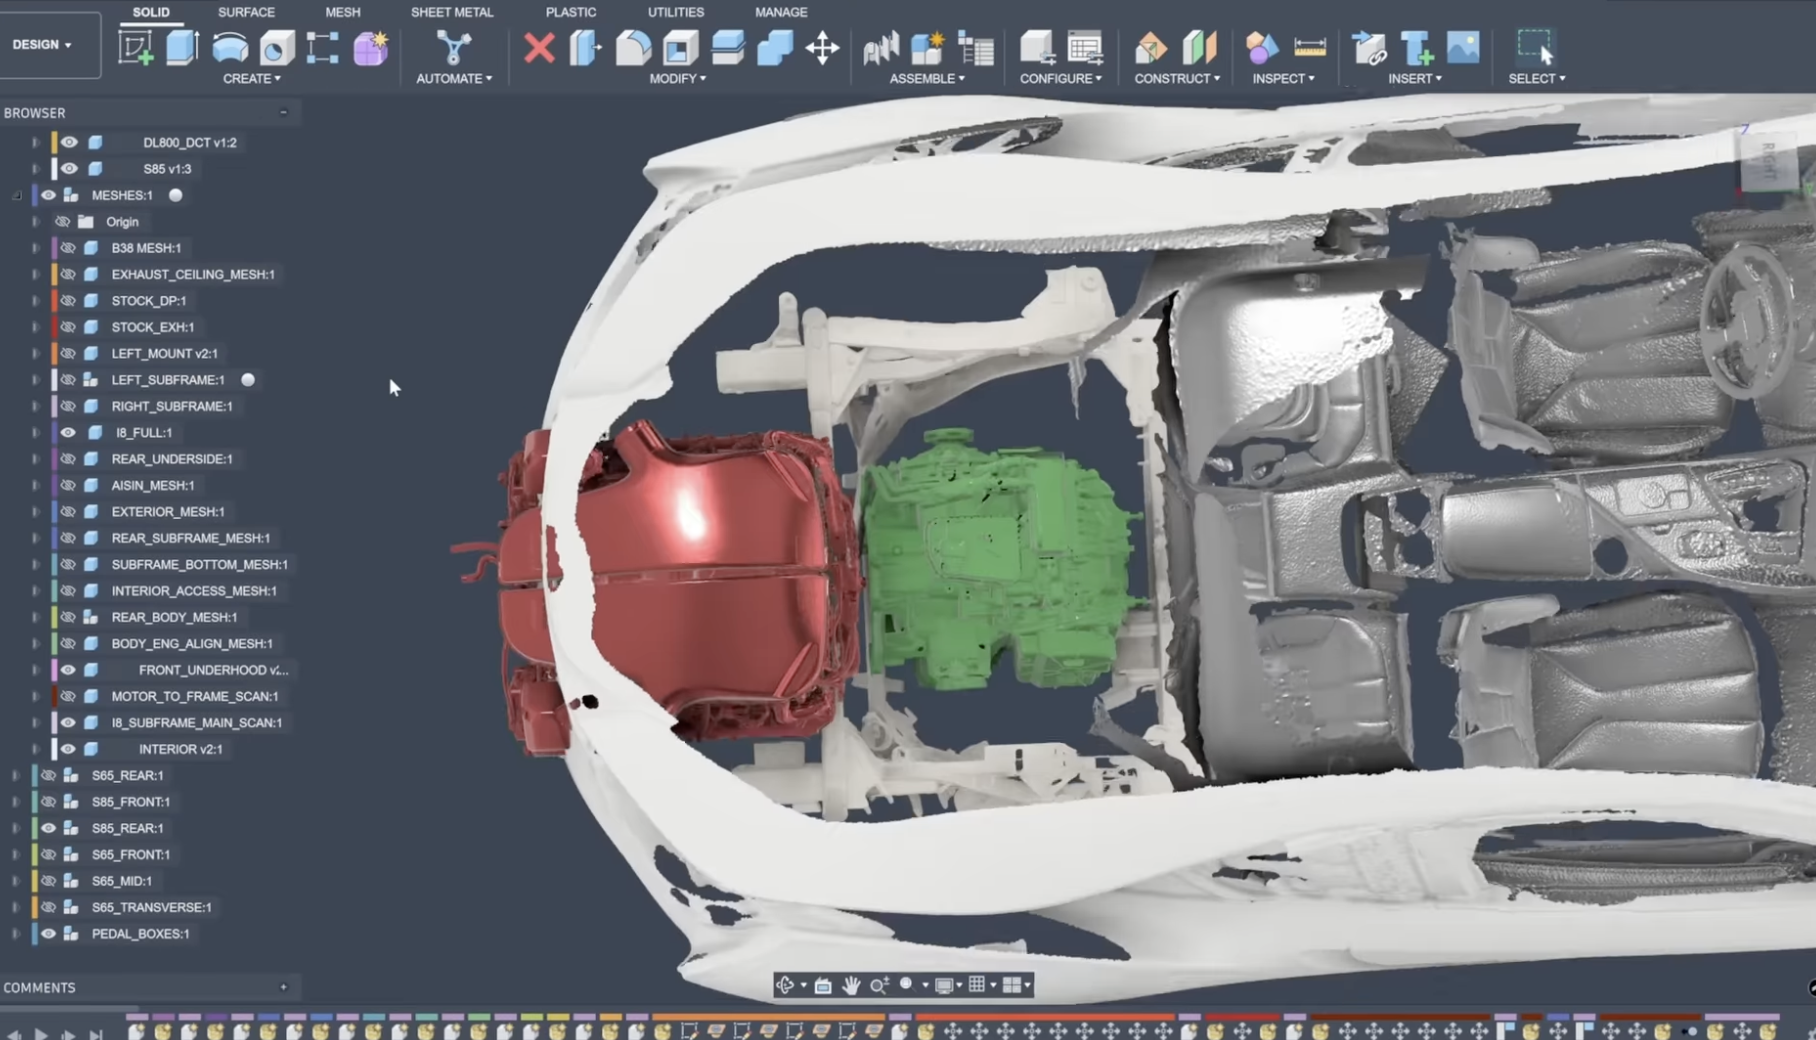Show the B38 MESH:1 component
Image resolution: width=1816 pixels, height=1040 pixels.
point(68,248)
